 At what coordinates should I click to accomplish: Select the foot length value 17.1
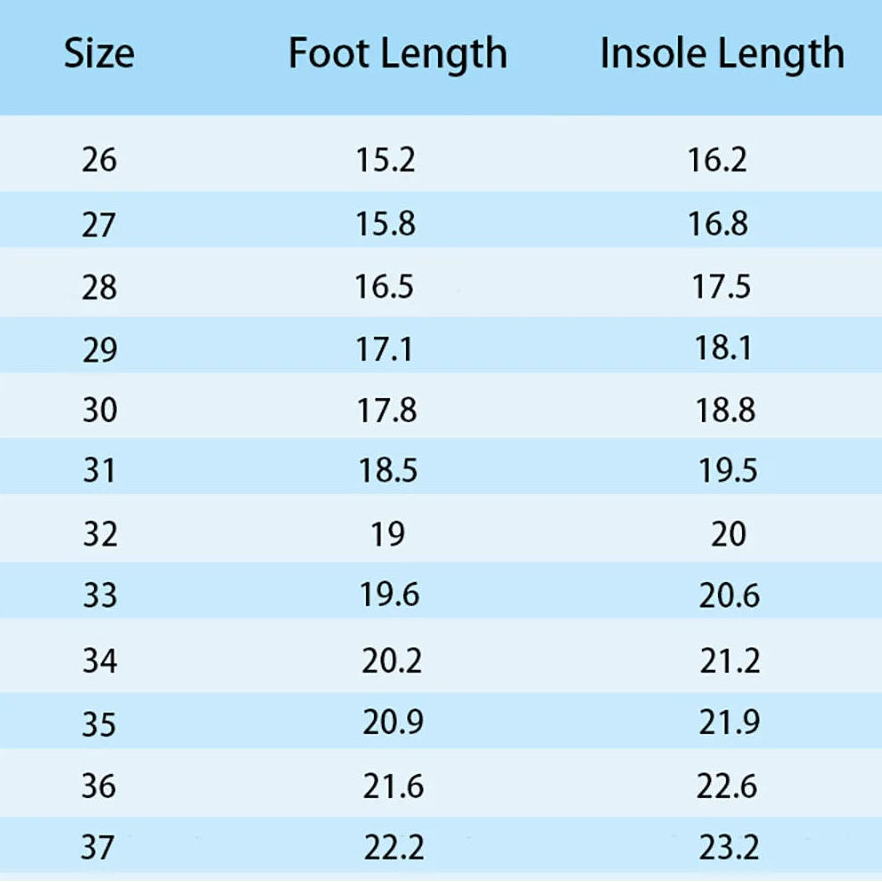point(384,349)
